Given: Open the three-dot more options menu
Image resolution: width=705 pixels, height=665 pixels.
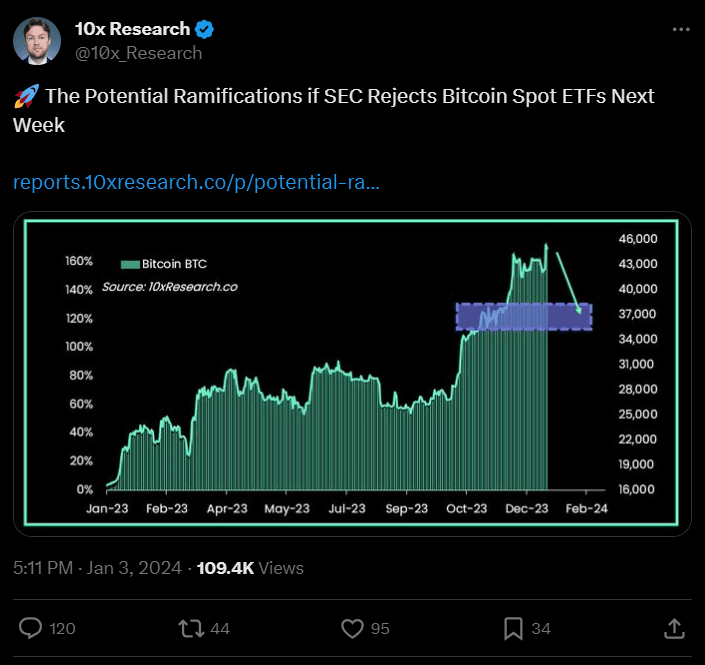Looking at the screenshot, I should pos(680,29).
